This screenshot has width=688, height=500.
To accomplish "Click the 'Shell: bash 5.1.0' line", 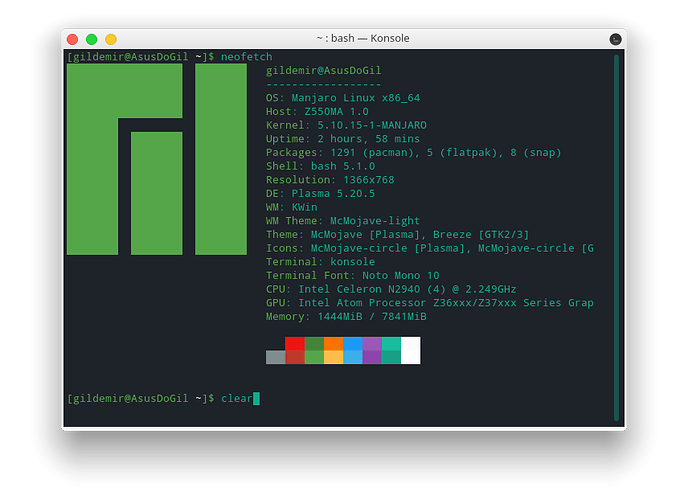I will click(x=320, y=166).
